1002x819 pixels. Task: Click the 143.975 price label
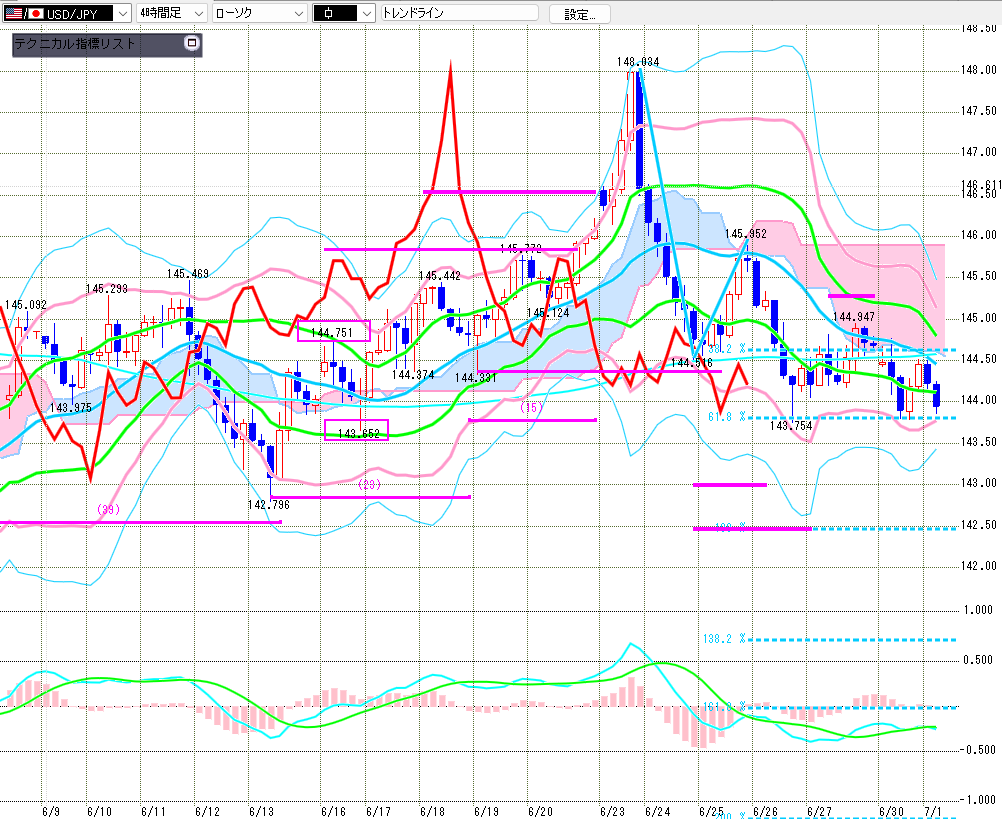click(x=70, y=408)
